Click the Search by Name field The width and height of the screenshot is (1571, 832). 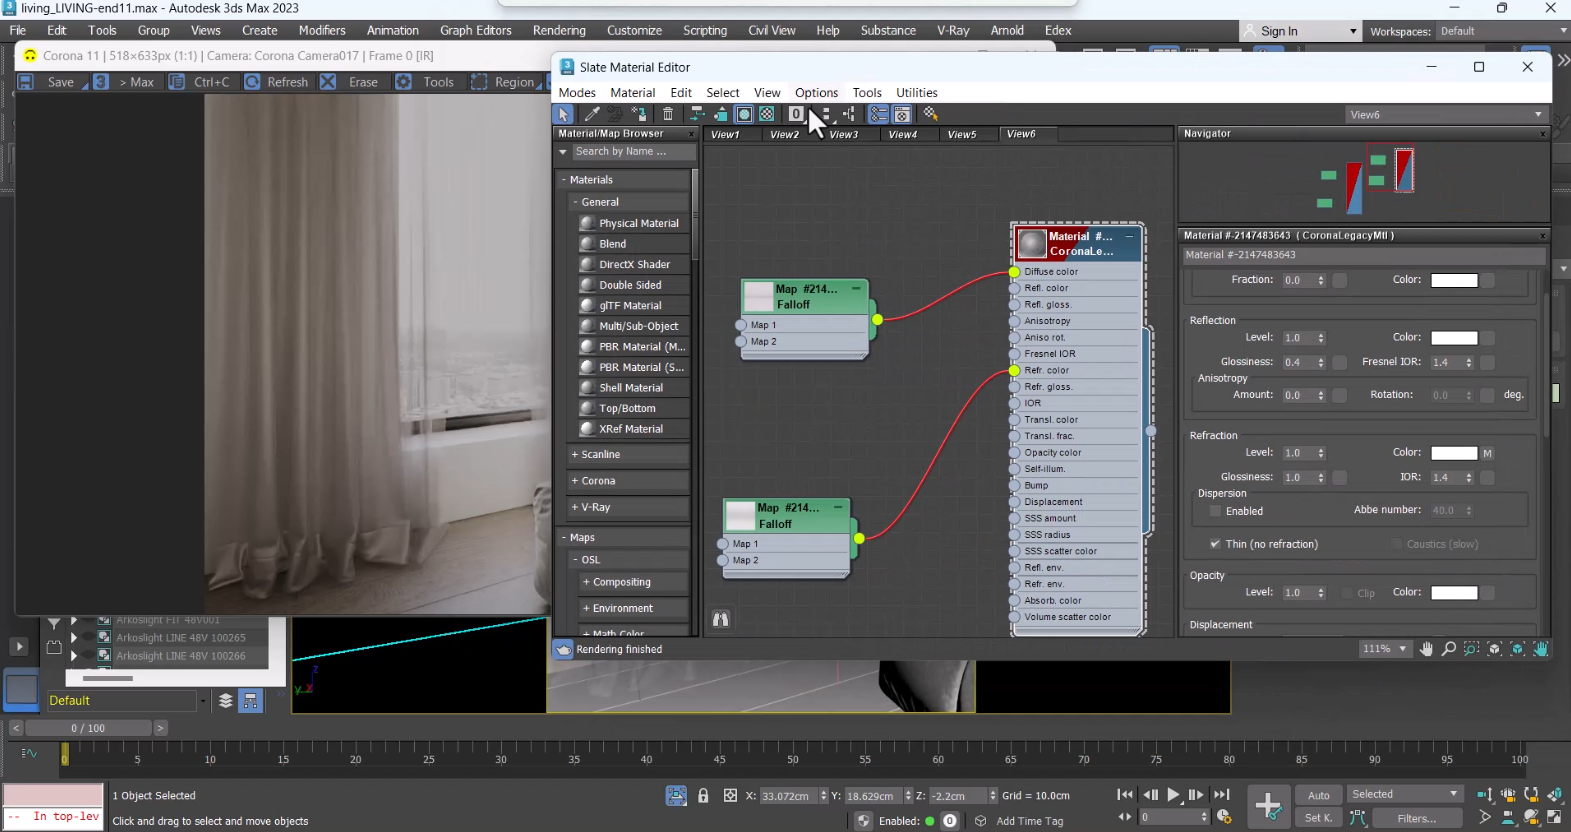click(x=634, y=152)
